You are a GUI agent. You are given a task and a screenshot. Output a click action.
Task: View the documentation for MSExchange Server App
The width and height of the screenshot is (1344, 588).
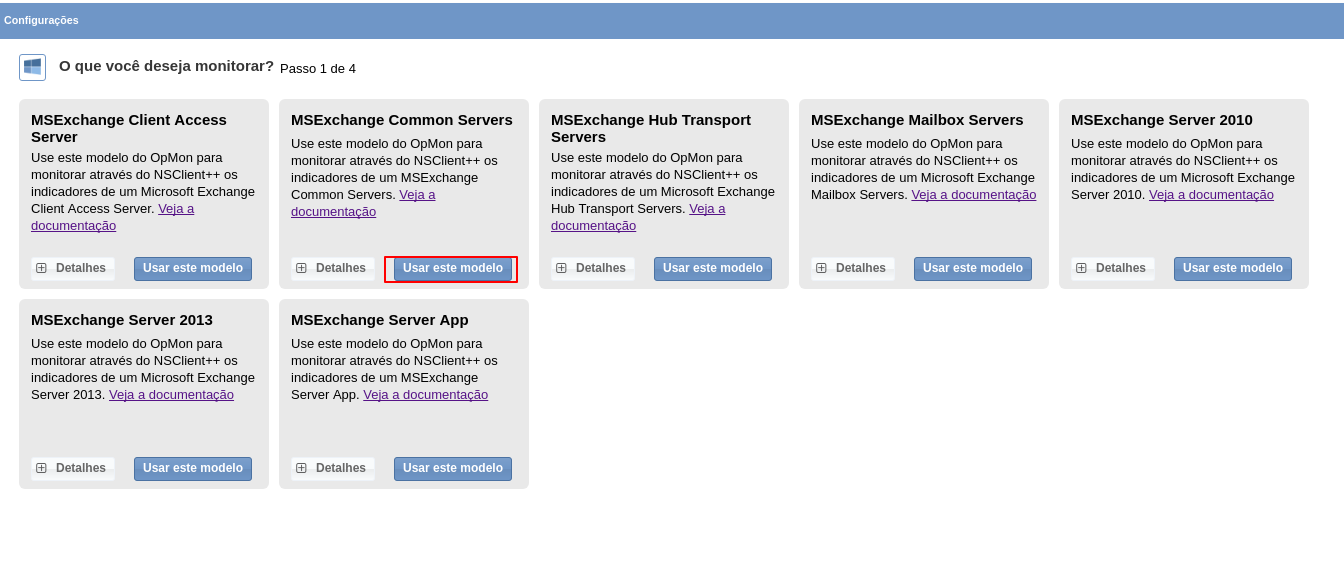point(425,395)
